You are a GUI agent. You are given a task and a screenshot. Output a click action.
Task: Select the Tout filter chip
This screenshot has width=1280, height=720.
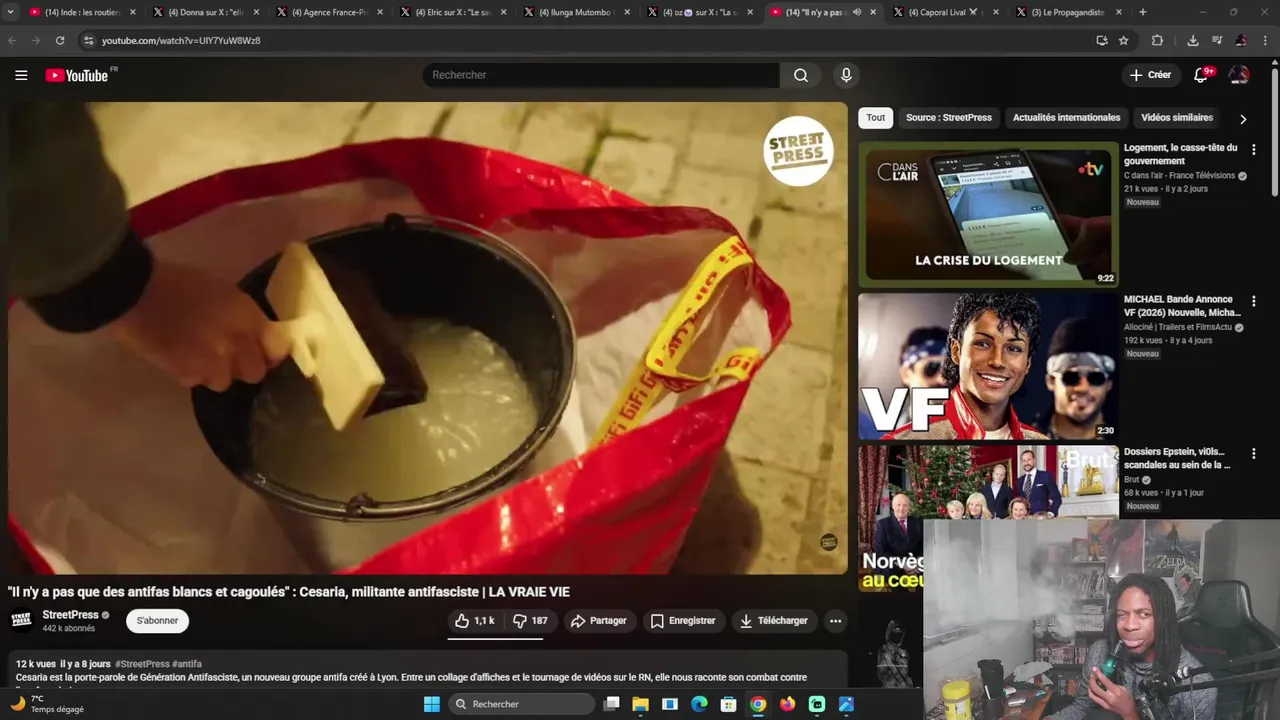pyautogui.click(x=876, y=117)
